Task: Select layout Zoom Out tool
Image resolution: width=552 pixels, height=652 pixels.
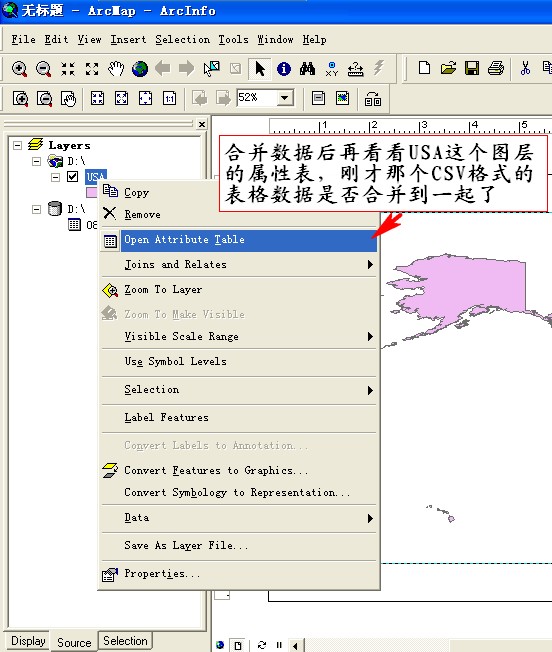Action: coord(44,99)
